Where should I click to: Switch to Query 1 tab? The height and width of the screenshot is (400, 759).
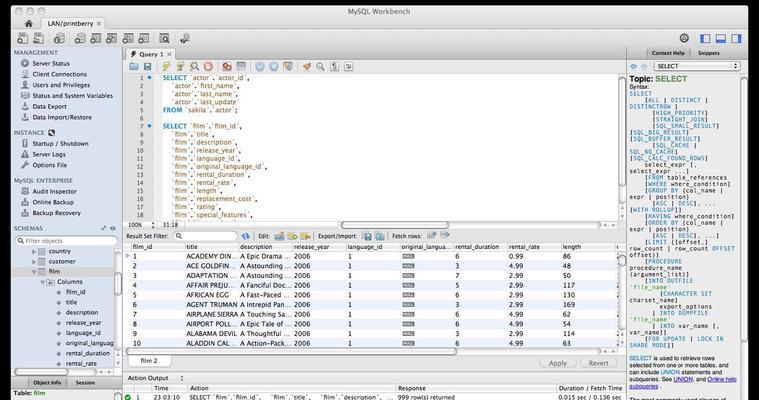pyautogui.click(x=149, y=54)
